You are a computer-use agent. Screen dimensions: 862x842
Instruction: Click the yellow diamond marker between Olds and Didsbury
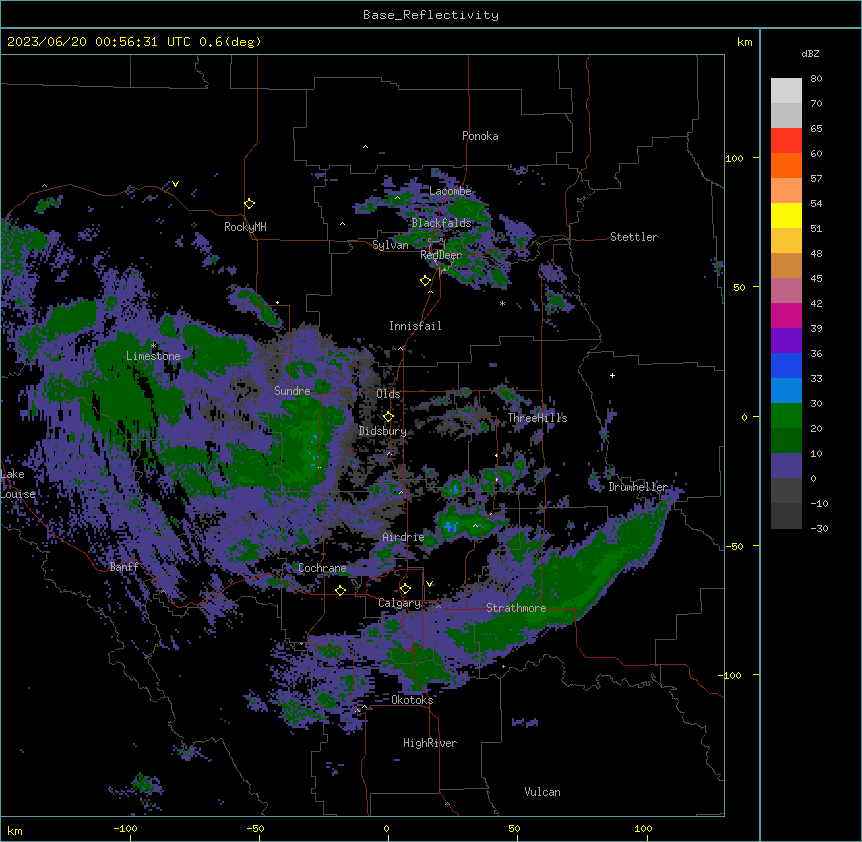388,416
